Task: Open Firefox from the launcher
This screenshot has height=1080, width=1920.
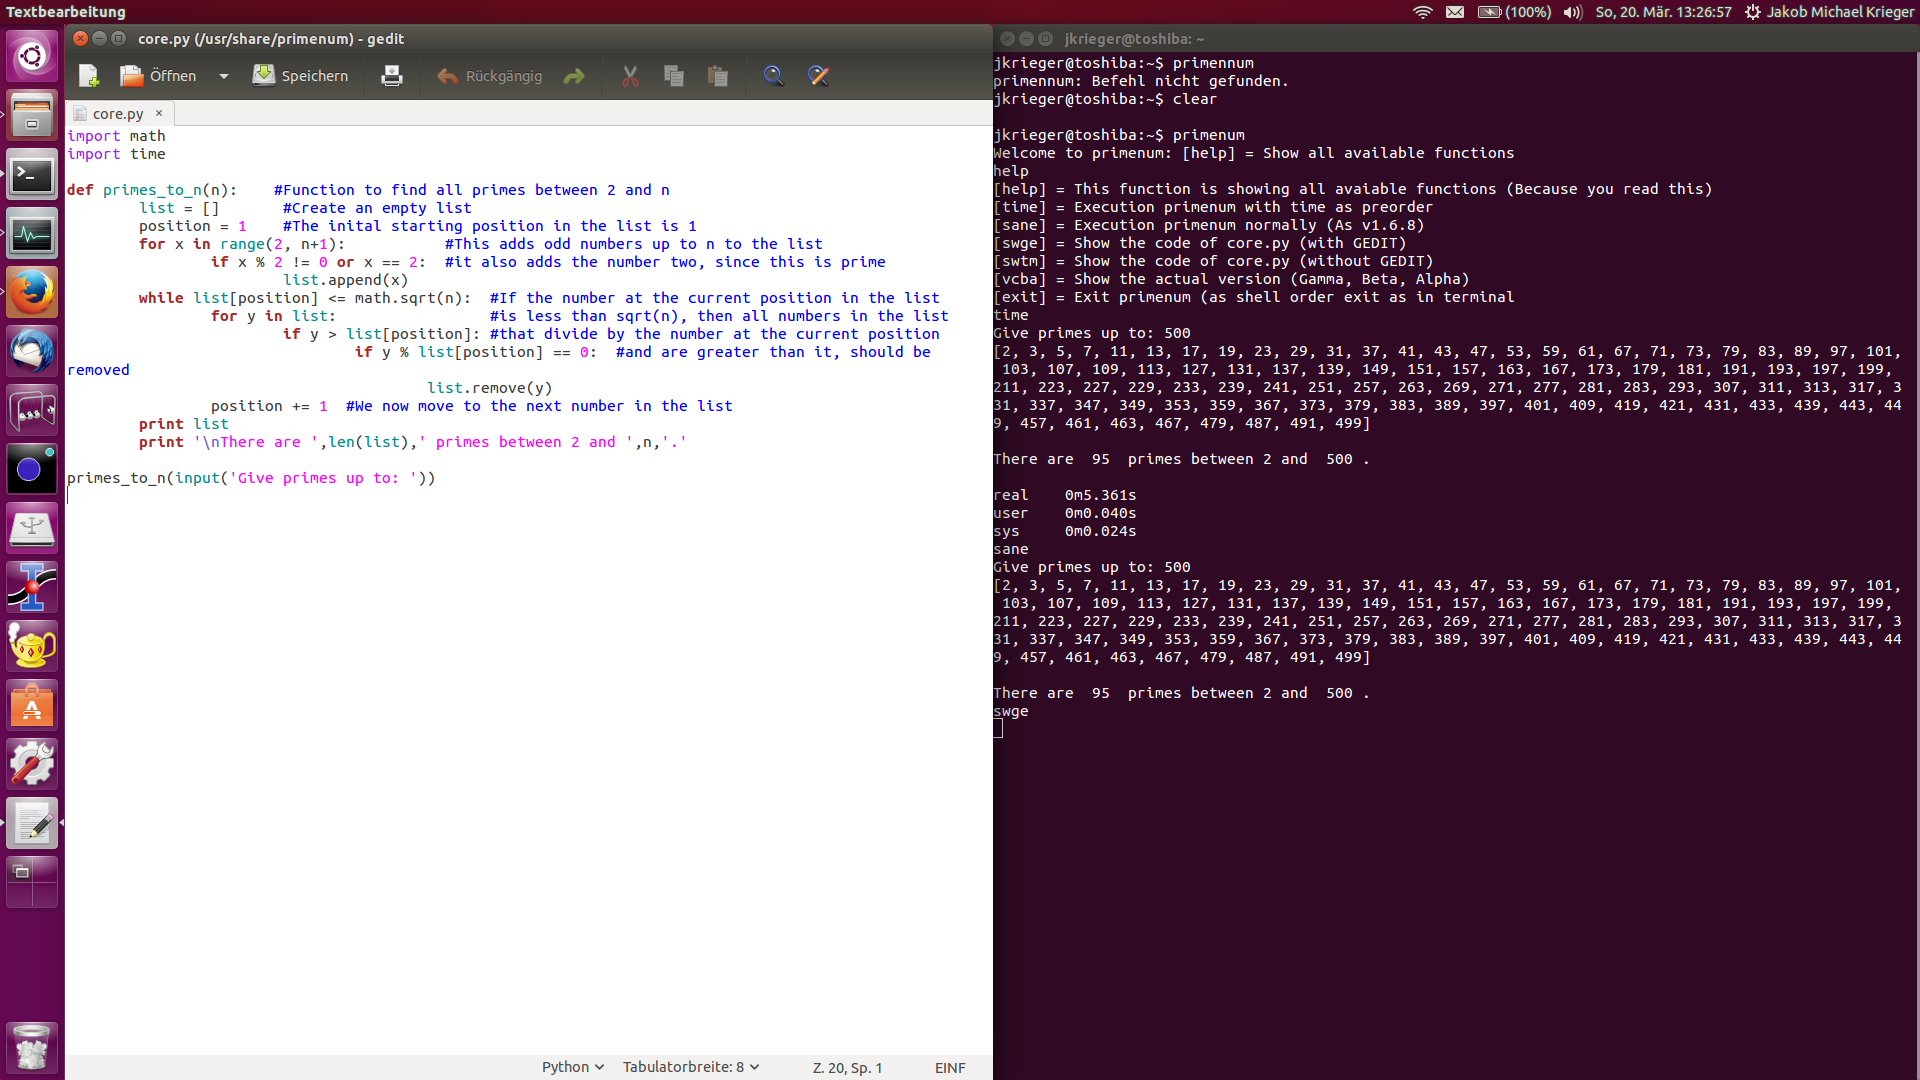Action: click(x=32, y=293)
